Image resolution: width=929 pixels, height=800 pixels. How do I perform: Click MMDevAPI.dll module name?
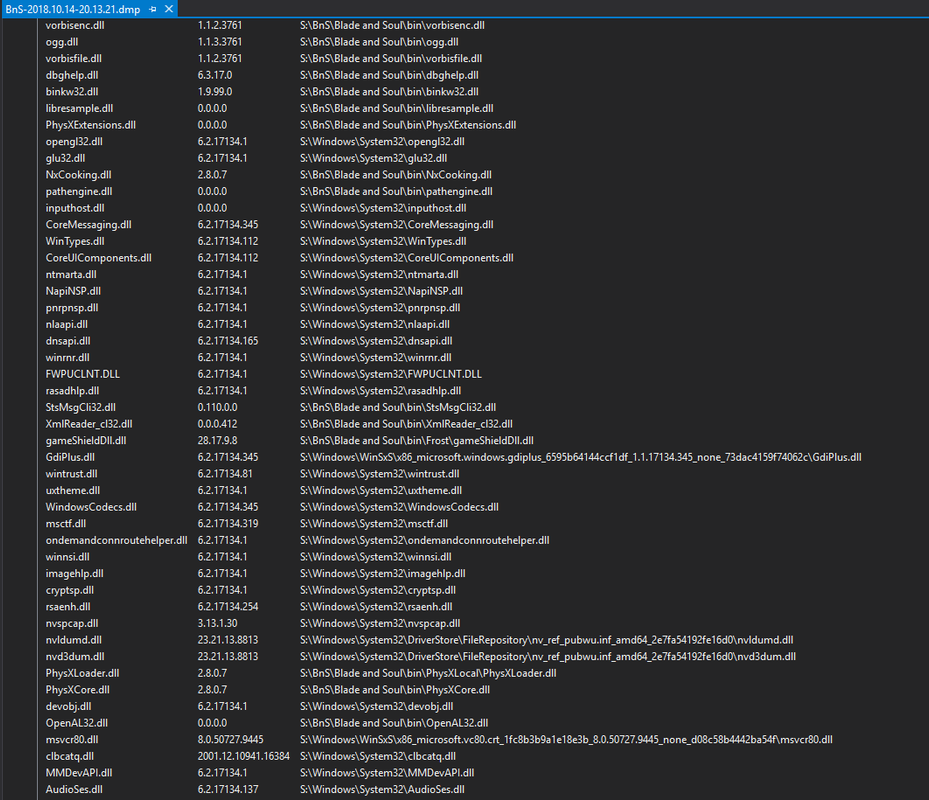[x=79, y=772]
